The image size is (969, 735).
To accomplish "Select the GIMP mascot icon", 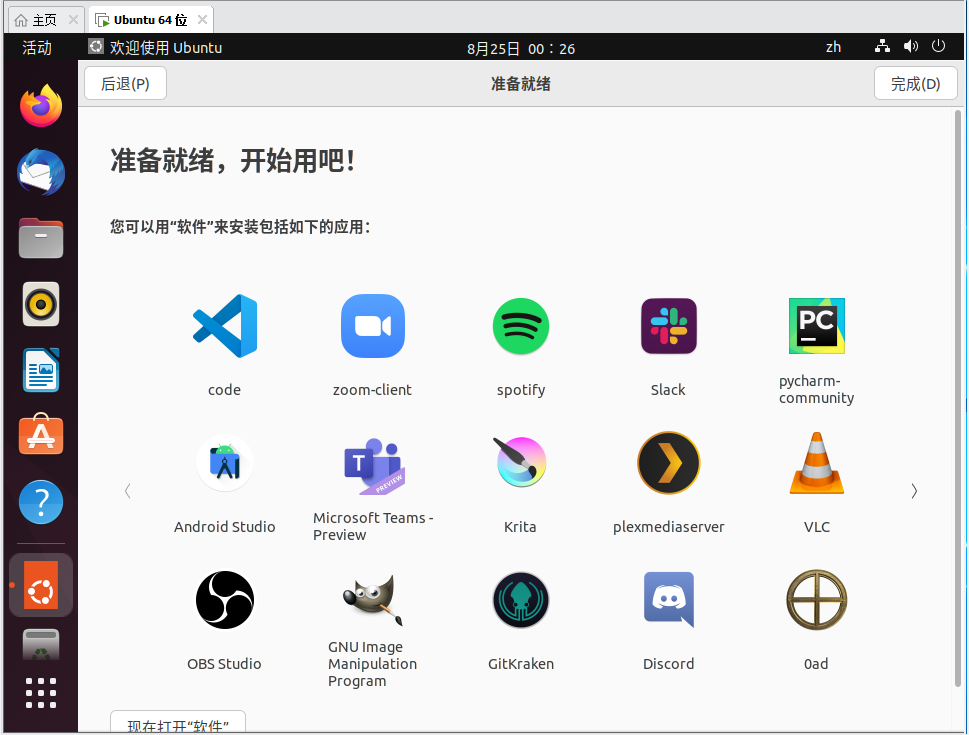I will click(373, 600).
